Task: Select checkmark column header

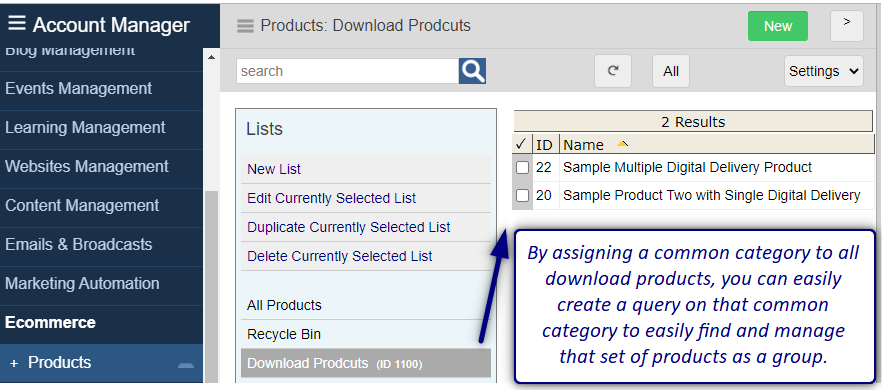Action: pyautogui.click(x=520, y=144)
